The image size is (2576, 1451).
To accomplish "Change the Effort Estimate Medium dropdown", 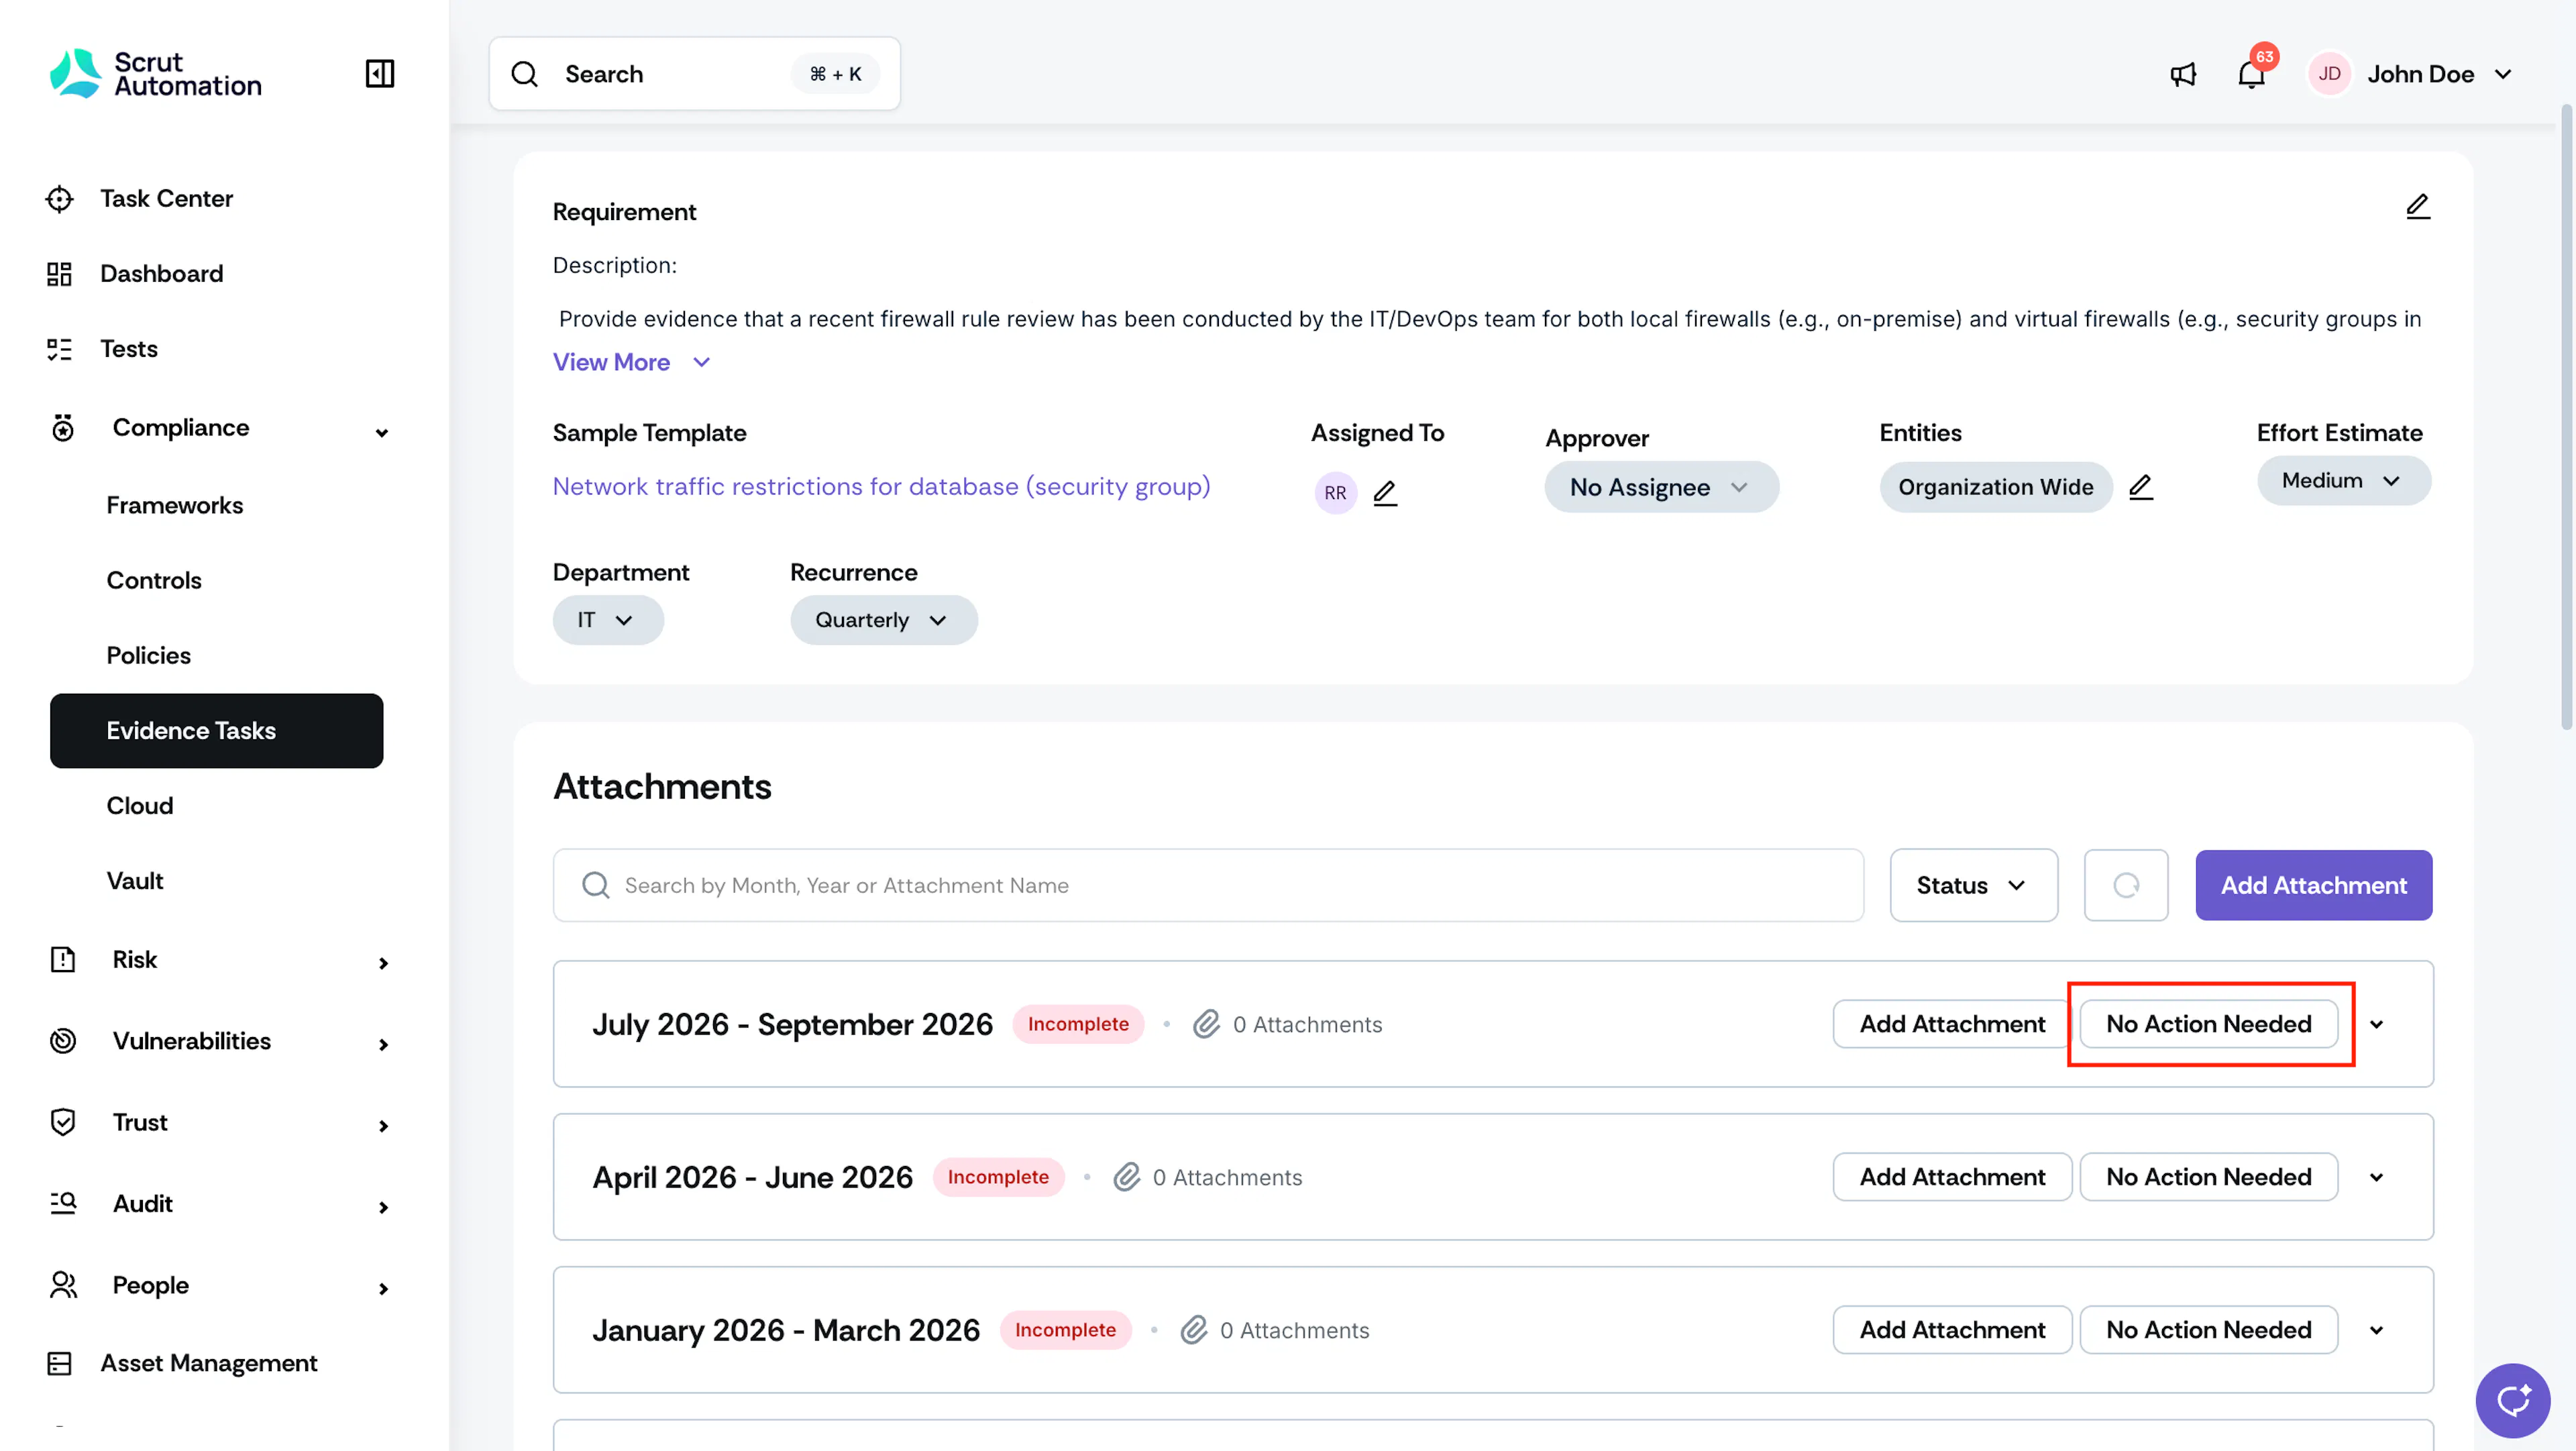I will (x=2343, y=481).
